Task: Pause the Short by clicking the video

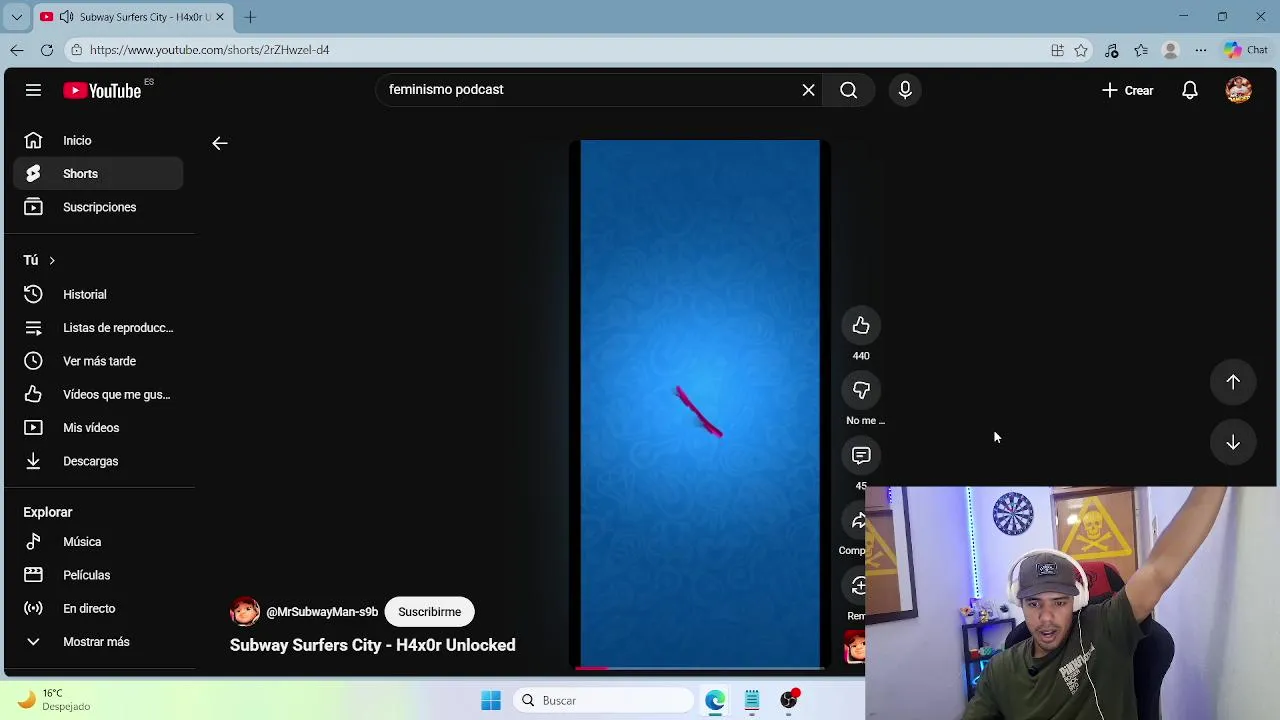Action: point(700,403)
